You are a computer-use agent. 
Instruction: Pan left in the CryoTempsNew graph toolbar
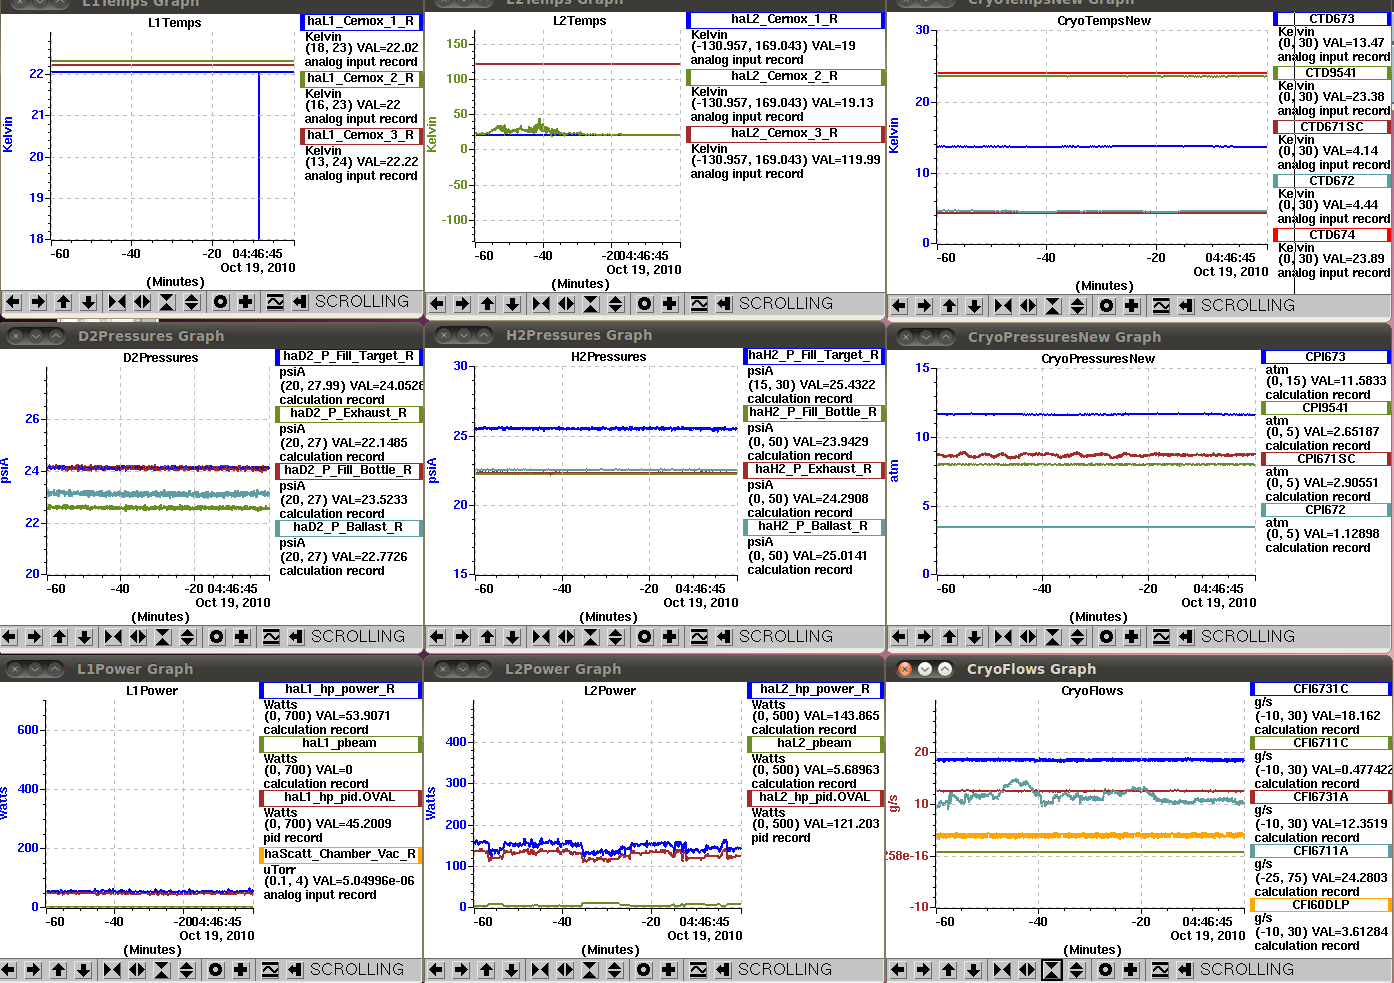pos(899,306)
